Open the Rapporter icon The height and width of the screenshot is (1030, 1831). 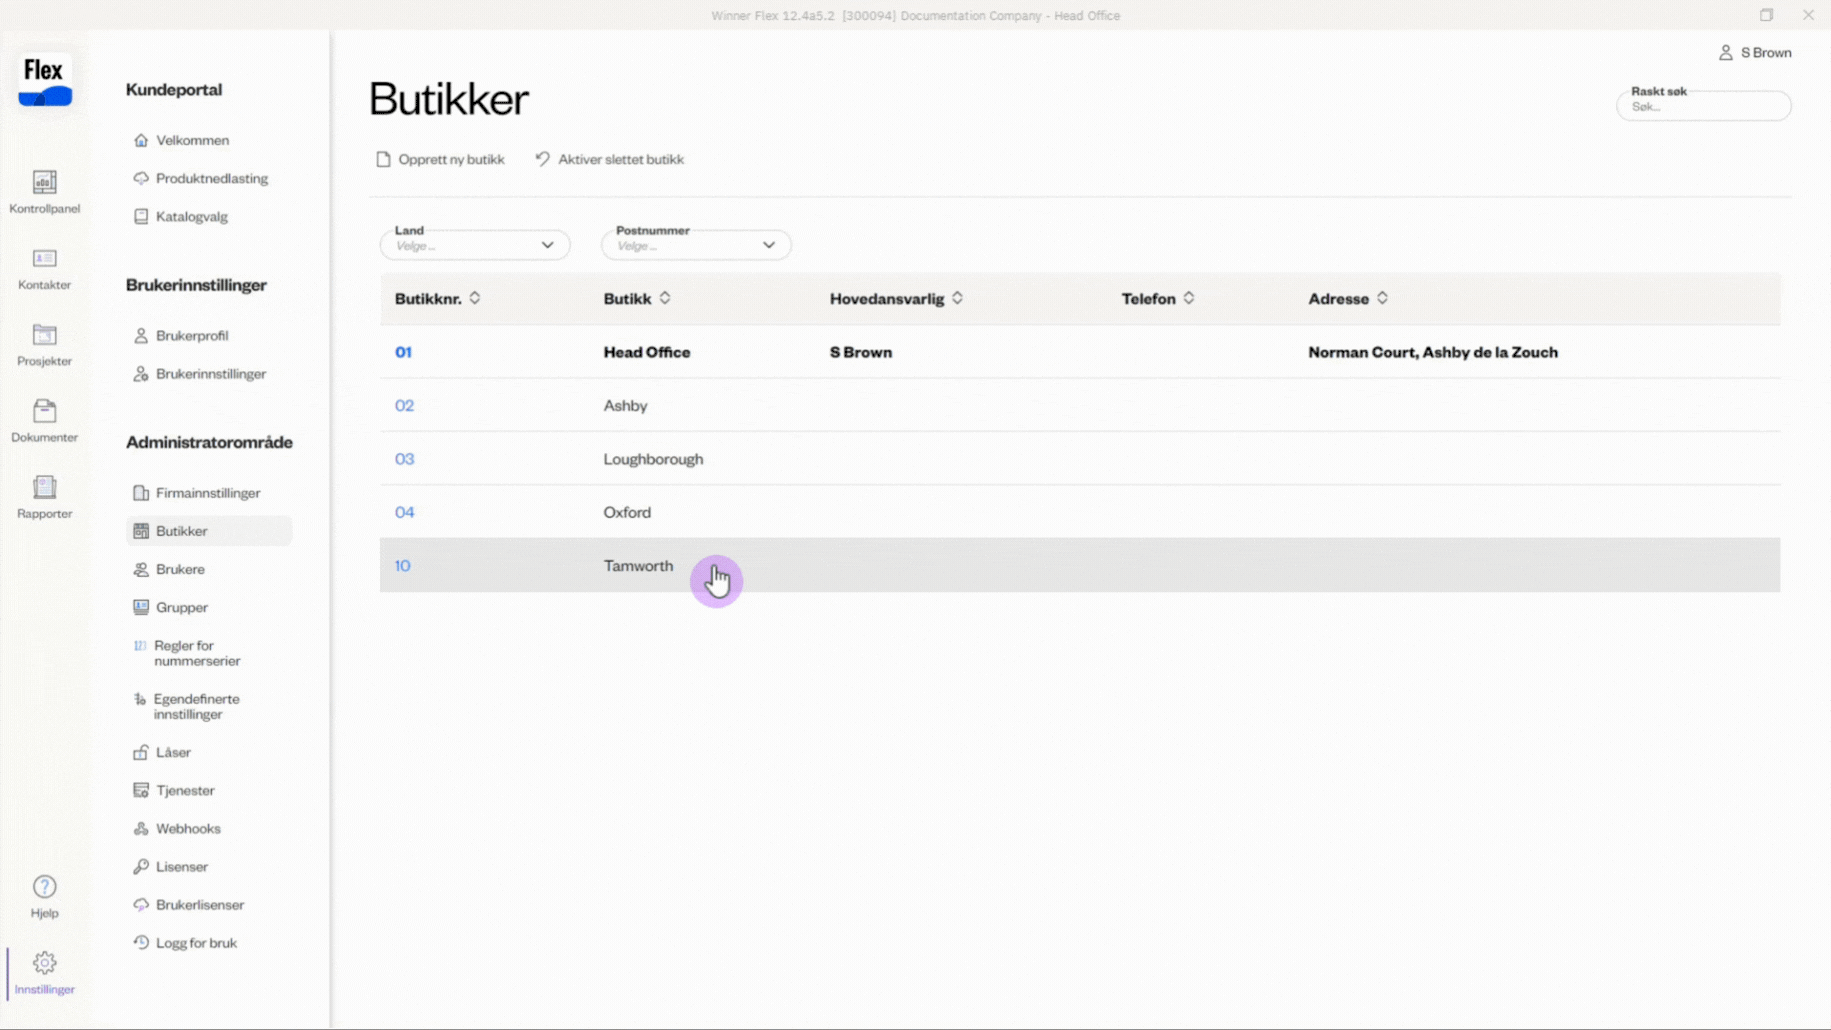[44, 488]
